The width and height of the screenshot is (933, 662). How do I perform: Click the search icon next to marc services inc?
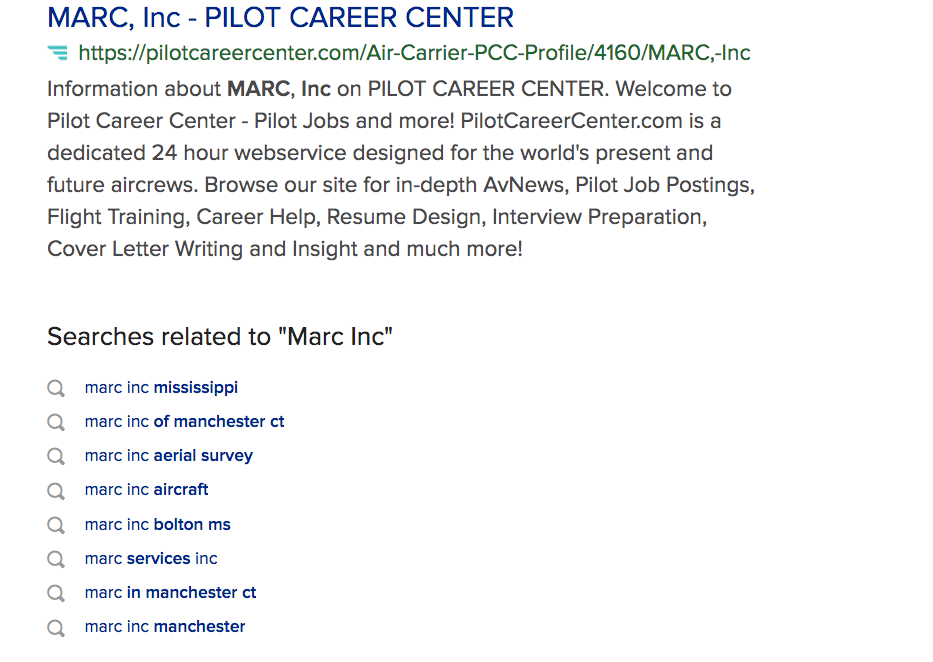(56, 559)
